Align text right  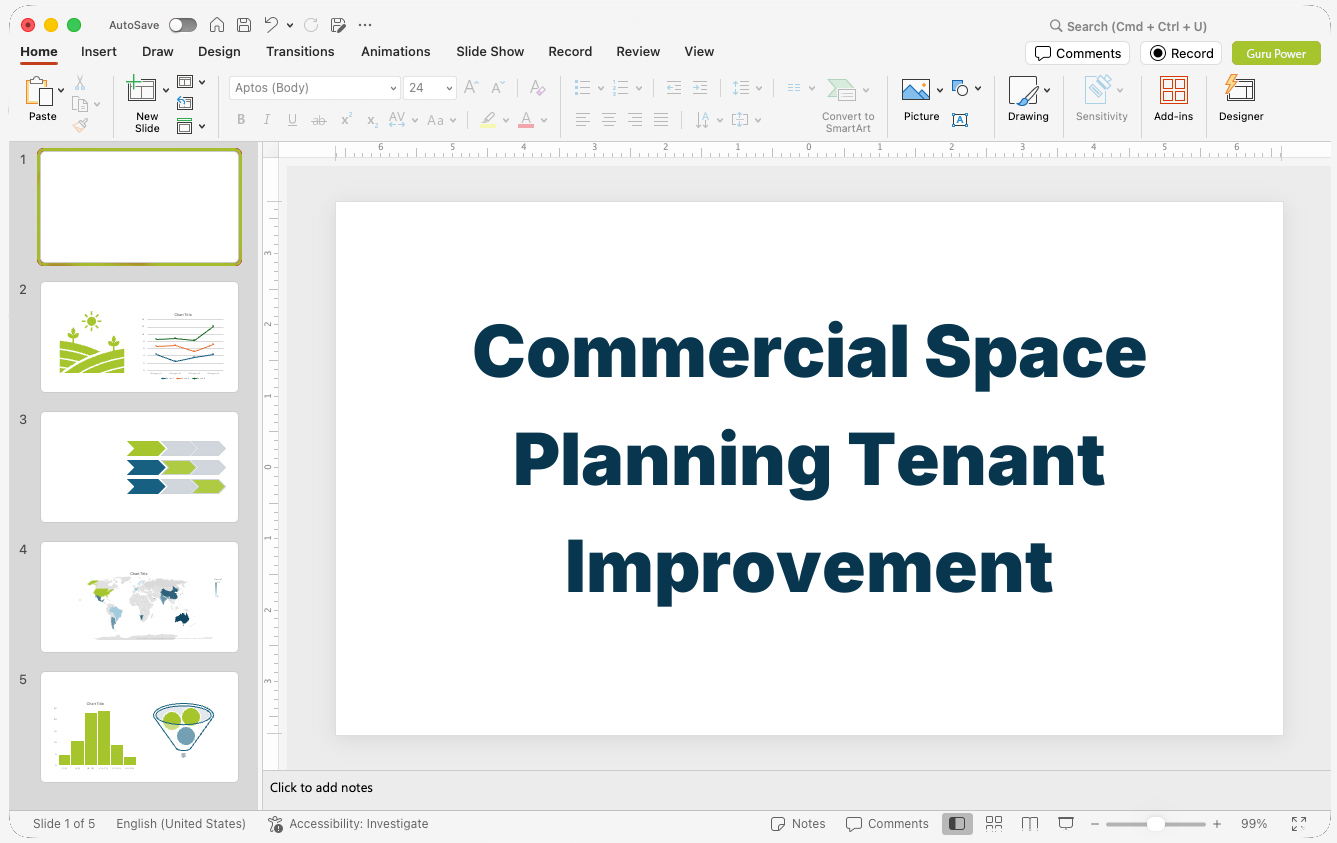pos(635,120)
